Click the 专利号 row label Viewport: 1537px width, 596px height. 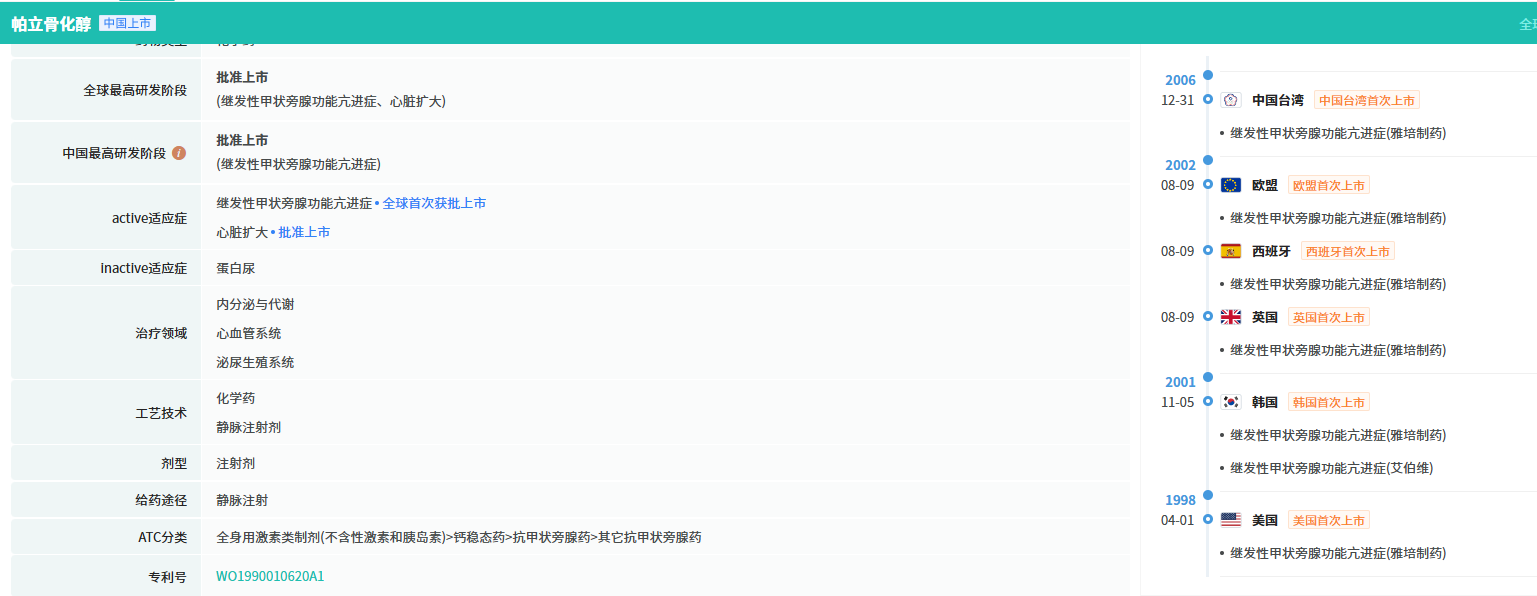pos(167,577)
